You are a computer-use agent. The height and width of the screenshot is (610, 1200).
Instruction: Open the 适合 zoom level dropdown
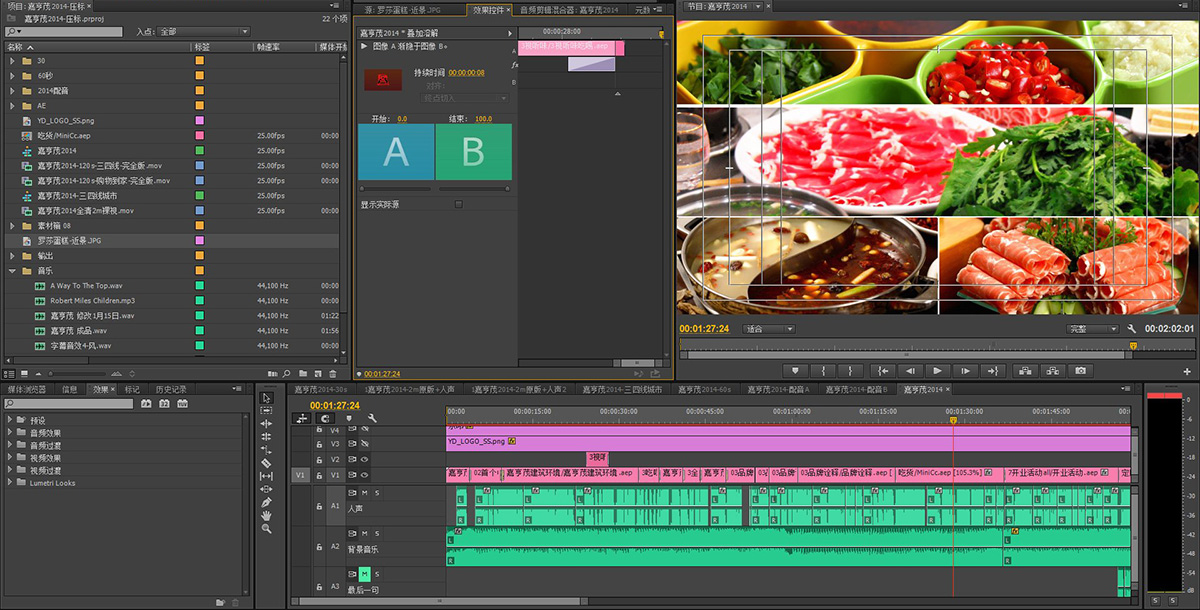pyautogui.click(x=770, y=329)
